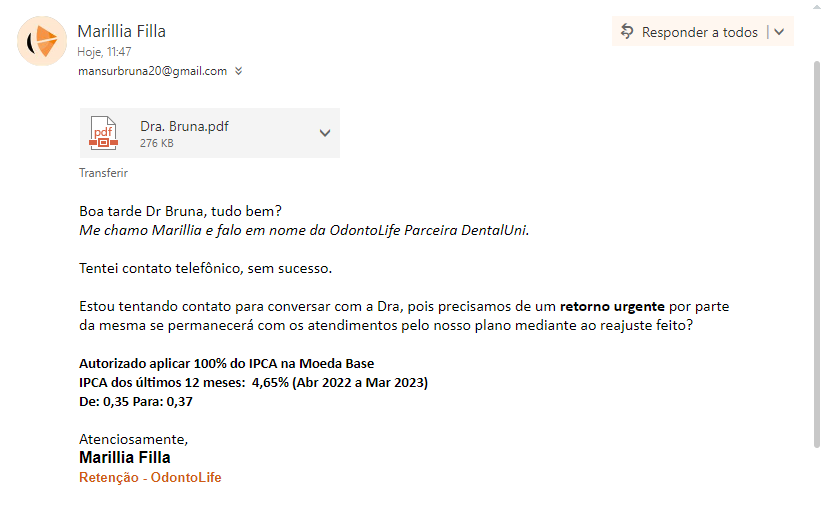Click the vertical scrollbar thumb
This screenshot has width=824, height=509.
coord(816,250)
